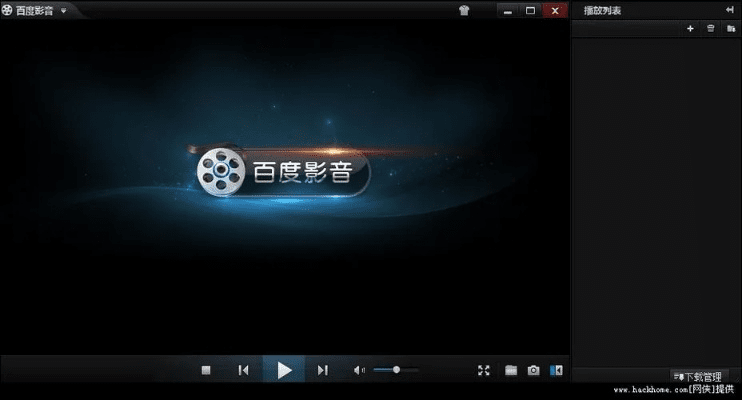The image size is (742, 400).
Task: Open the skin (shirt) icon
Action: (464, 10)
